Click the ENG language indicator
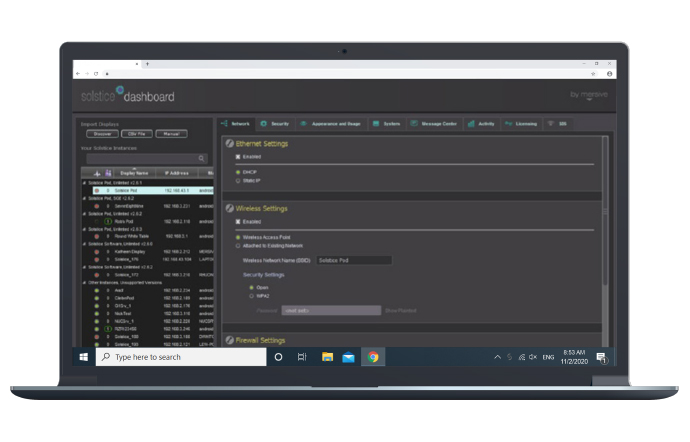Image resolution: width=690 pixels, height=442 pixels. click(x=548, y=357)
